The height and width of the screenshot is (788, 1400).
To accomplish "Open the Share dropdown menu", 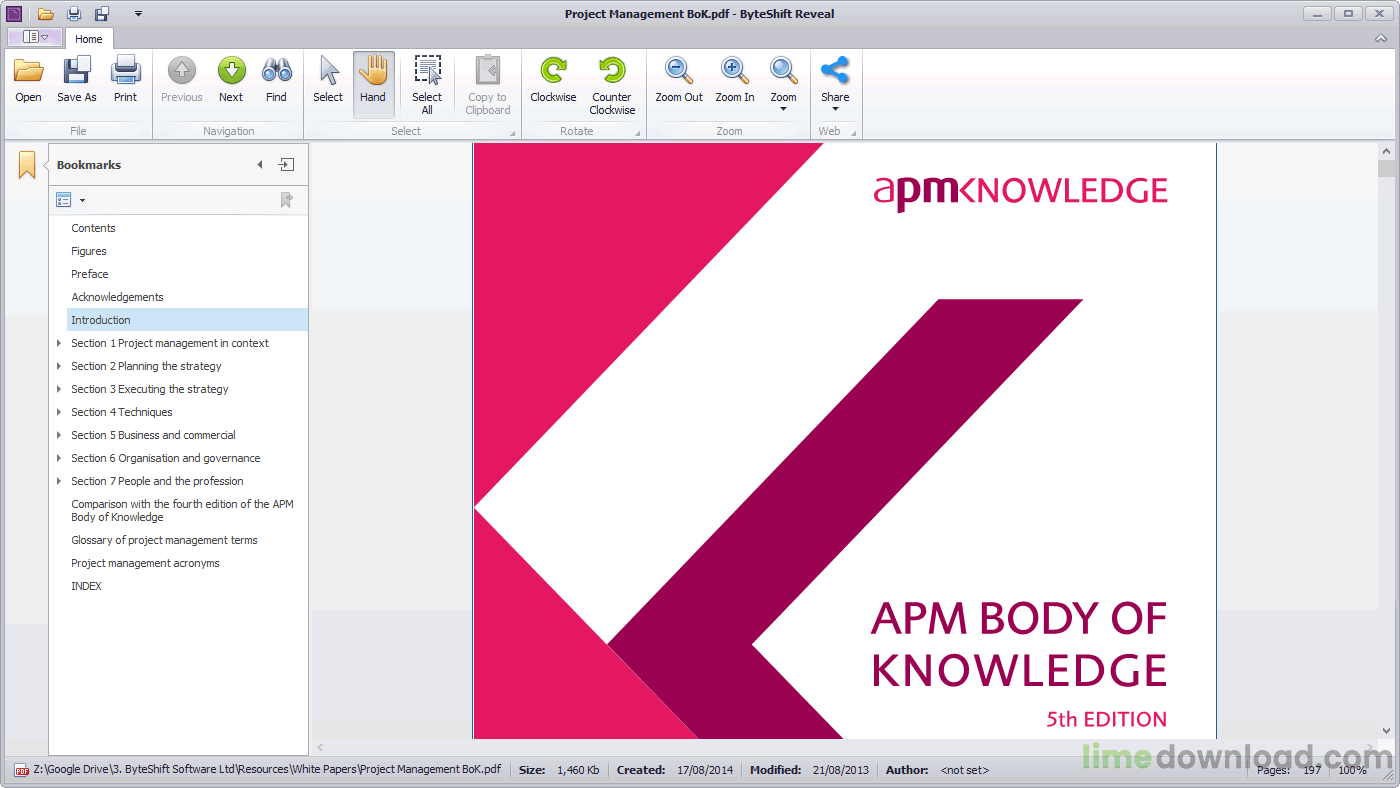I will tap(835, 85).
